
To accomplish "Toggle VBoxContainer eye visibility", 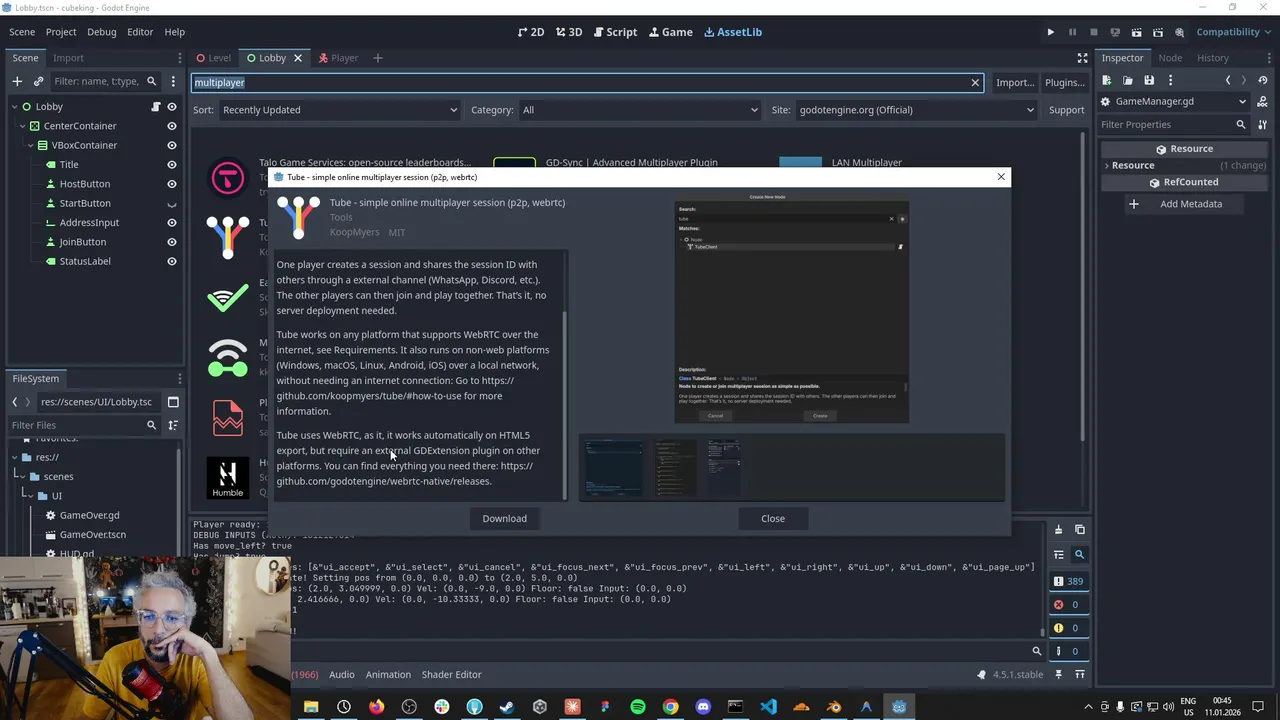I will pos(172,145).
